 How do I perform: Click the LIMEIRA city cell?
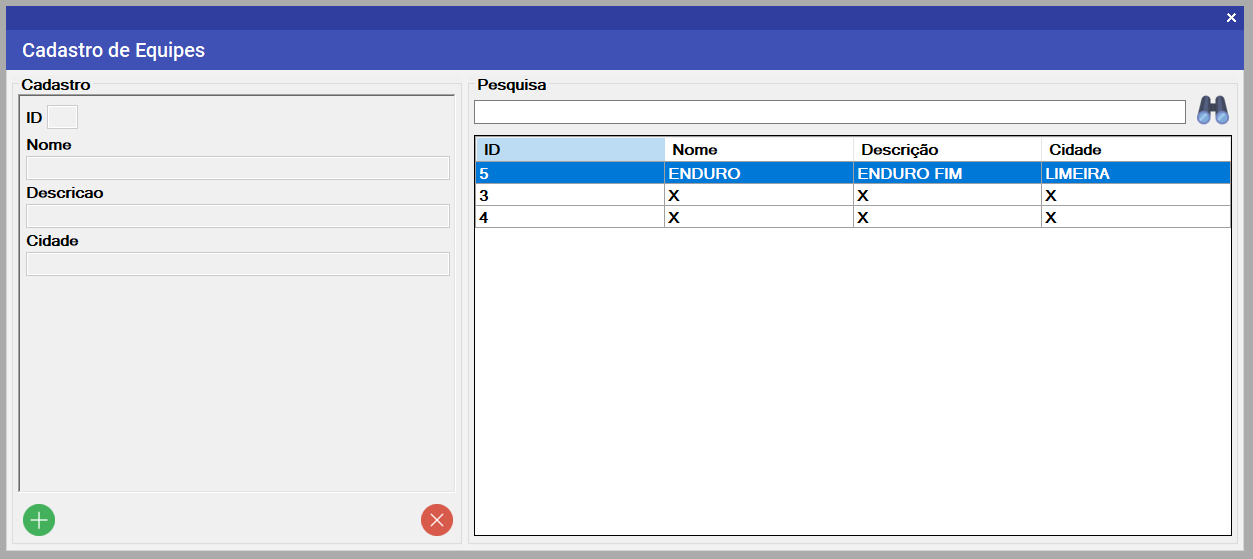pos(1135,173)
